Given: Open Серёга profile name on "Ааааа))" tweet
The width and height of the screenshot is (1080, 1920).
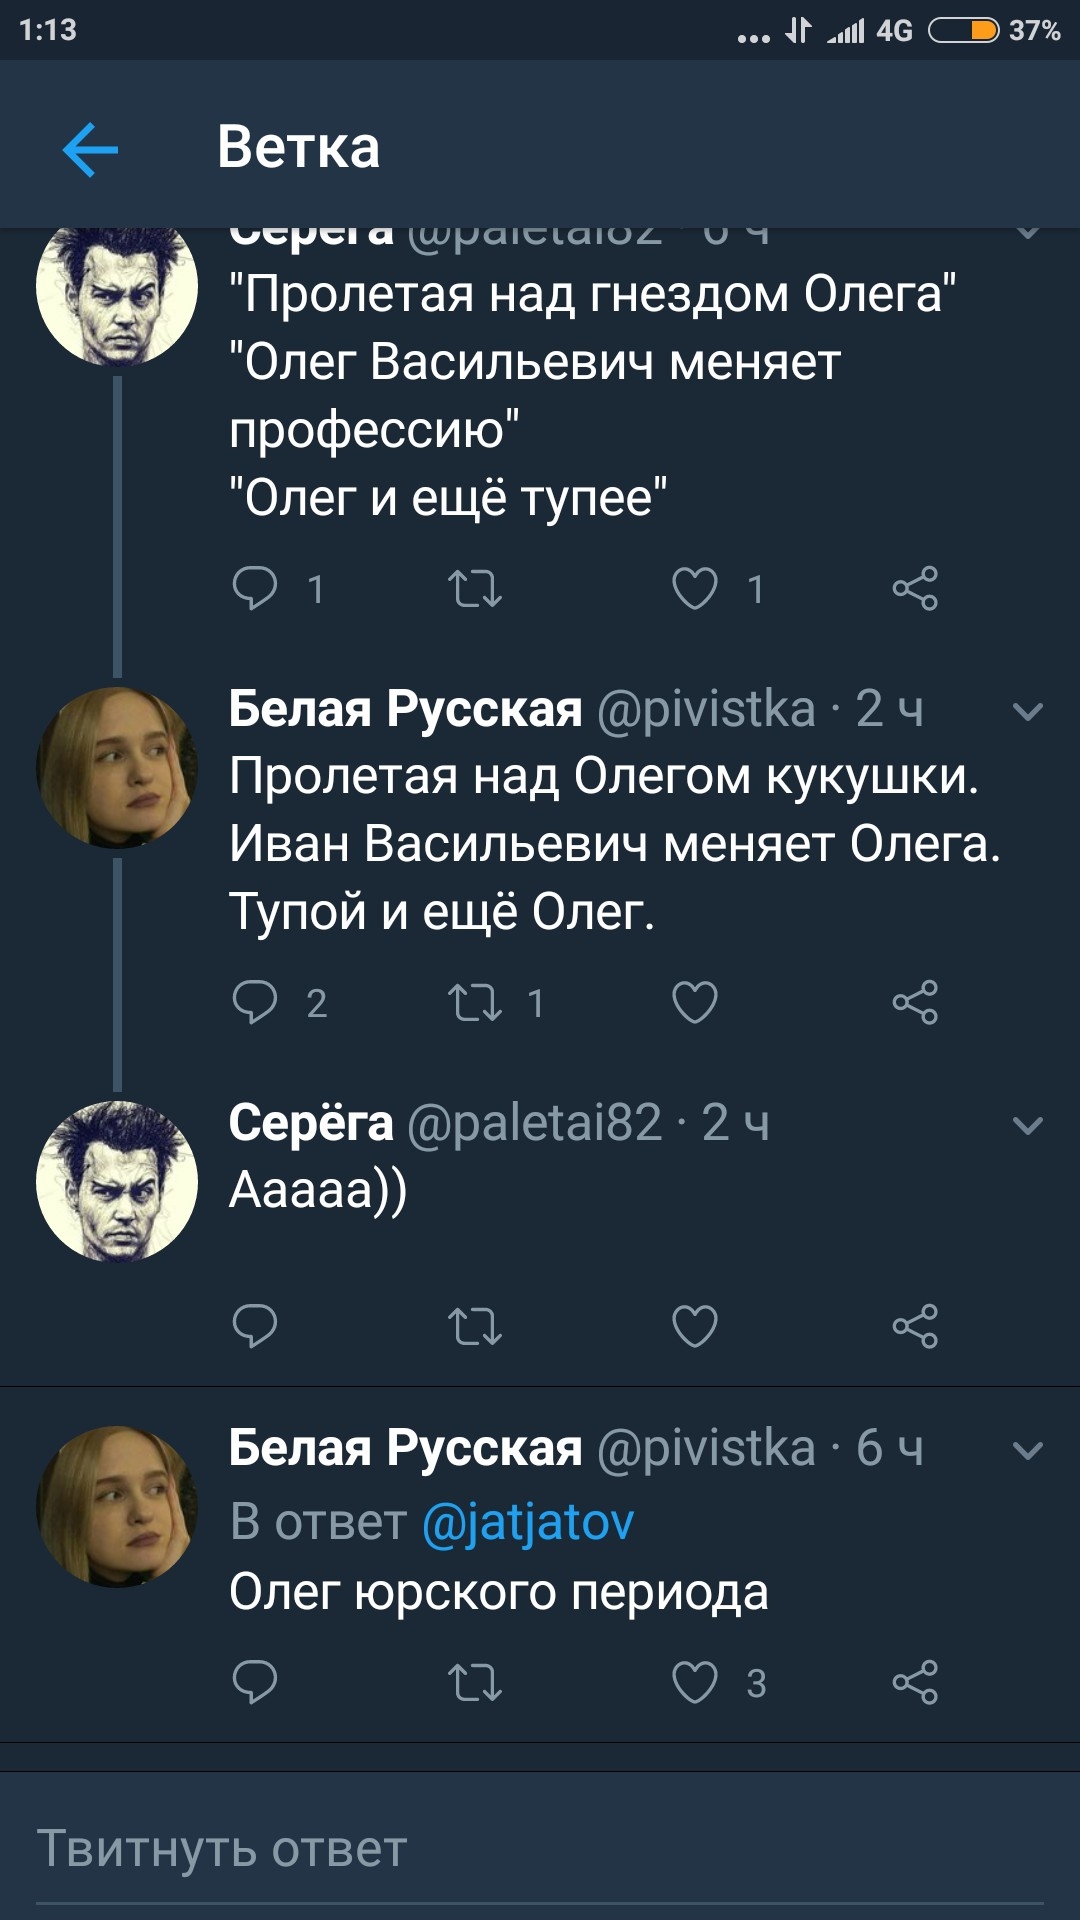Looking at the screenshot, I should [311, 1123].
